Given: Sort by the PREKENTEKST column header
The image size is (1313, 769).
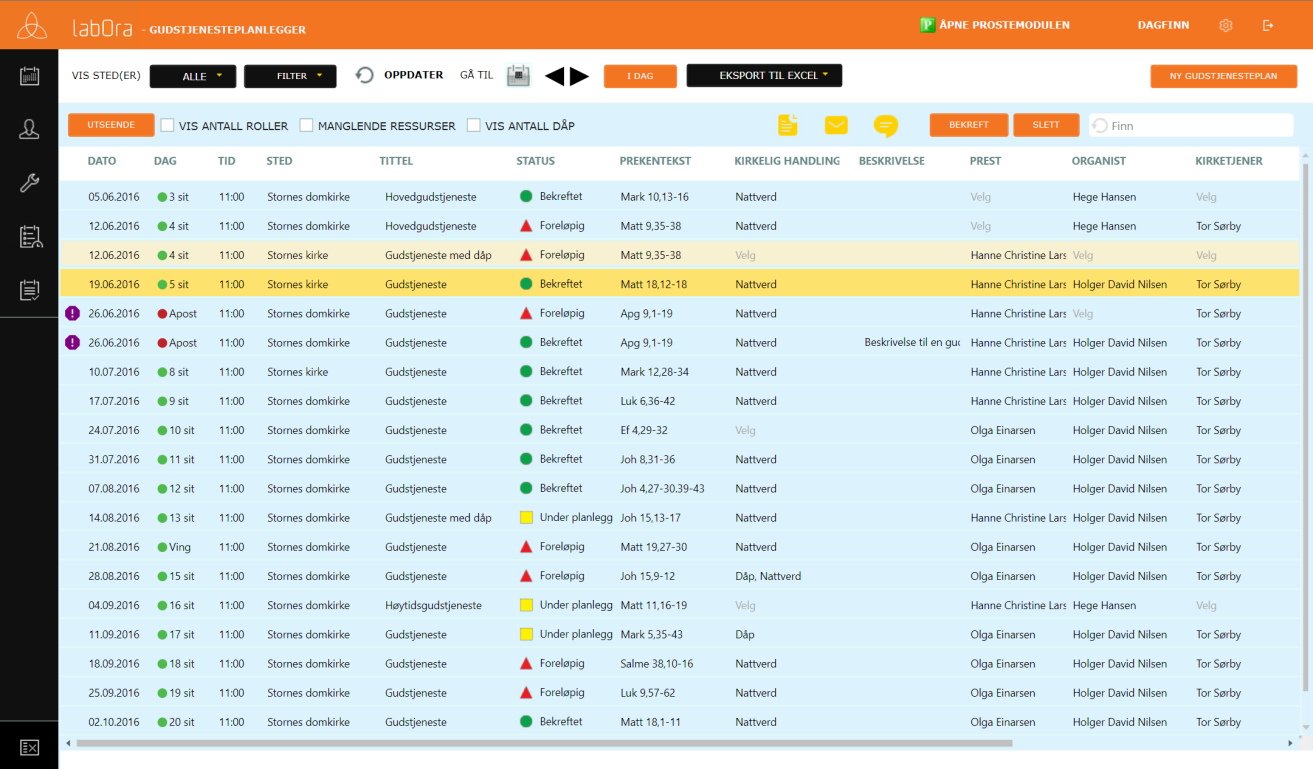Looking at the screenshot, I should pyautogui.click(x=655, y=161).
